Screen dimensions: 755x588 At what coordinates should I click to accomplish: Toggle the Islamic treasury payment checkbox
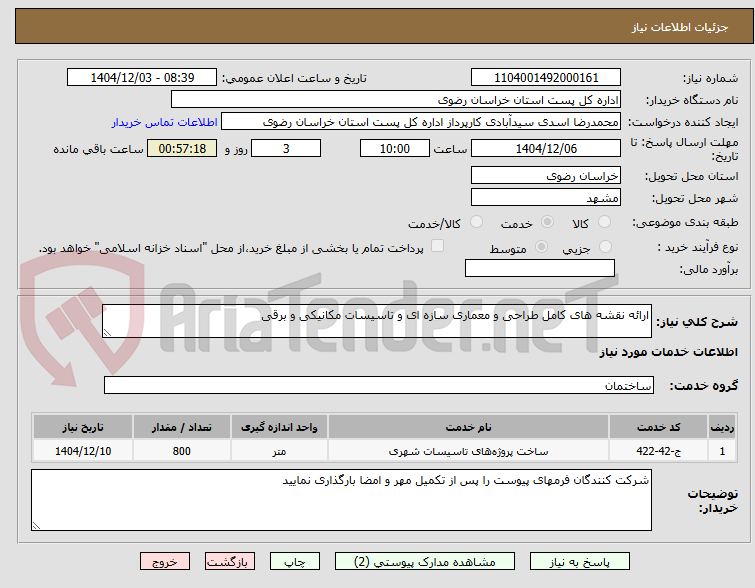437,246
